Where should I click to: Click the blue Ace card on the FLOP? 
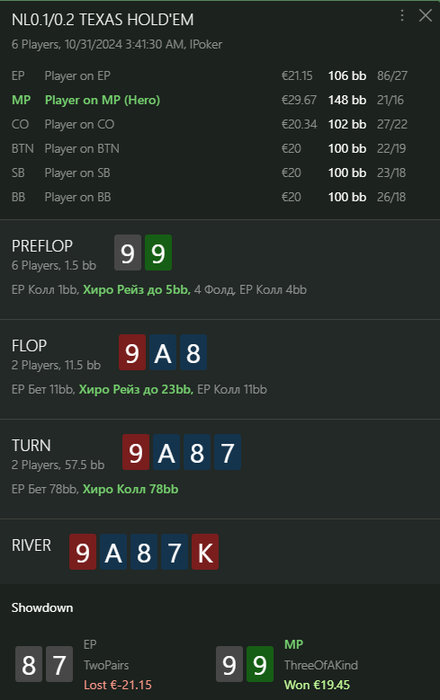(163, 352)
